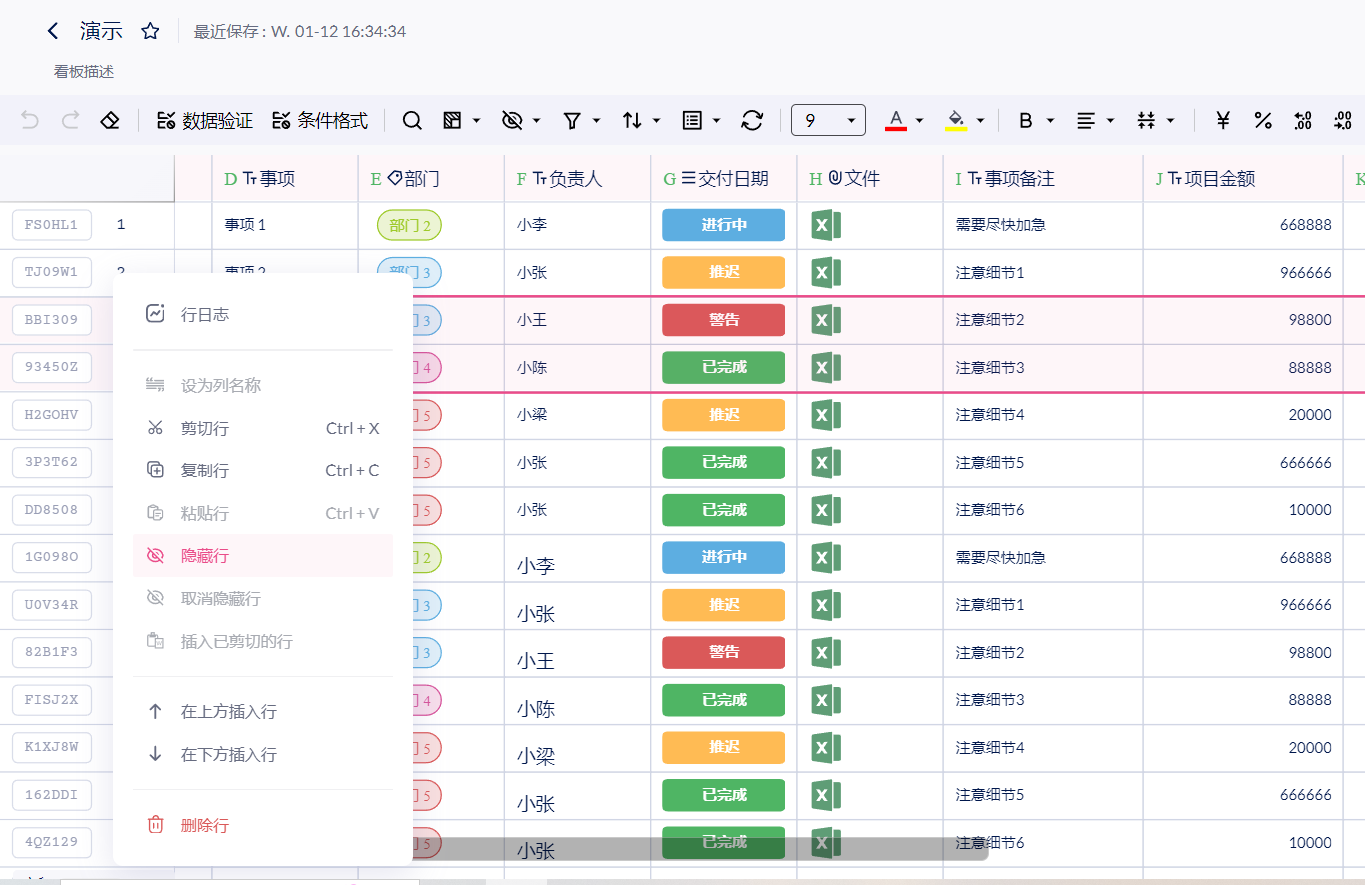The width and height of the screenshot is (1365, 885).
Task: Open Excel file icon in 3P3T62 row
Action: [x=825, y=462]
